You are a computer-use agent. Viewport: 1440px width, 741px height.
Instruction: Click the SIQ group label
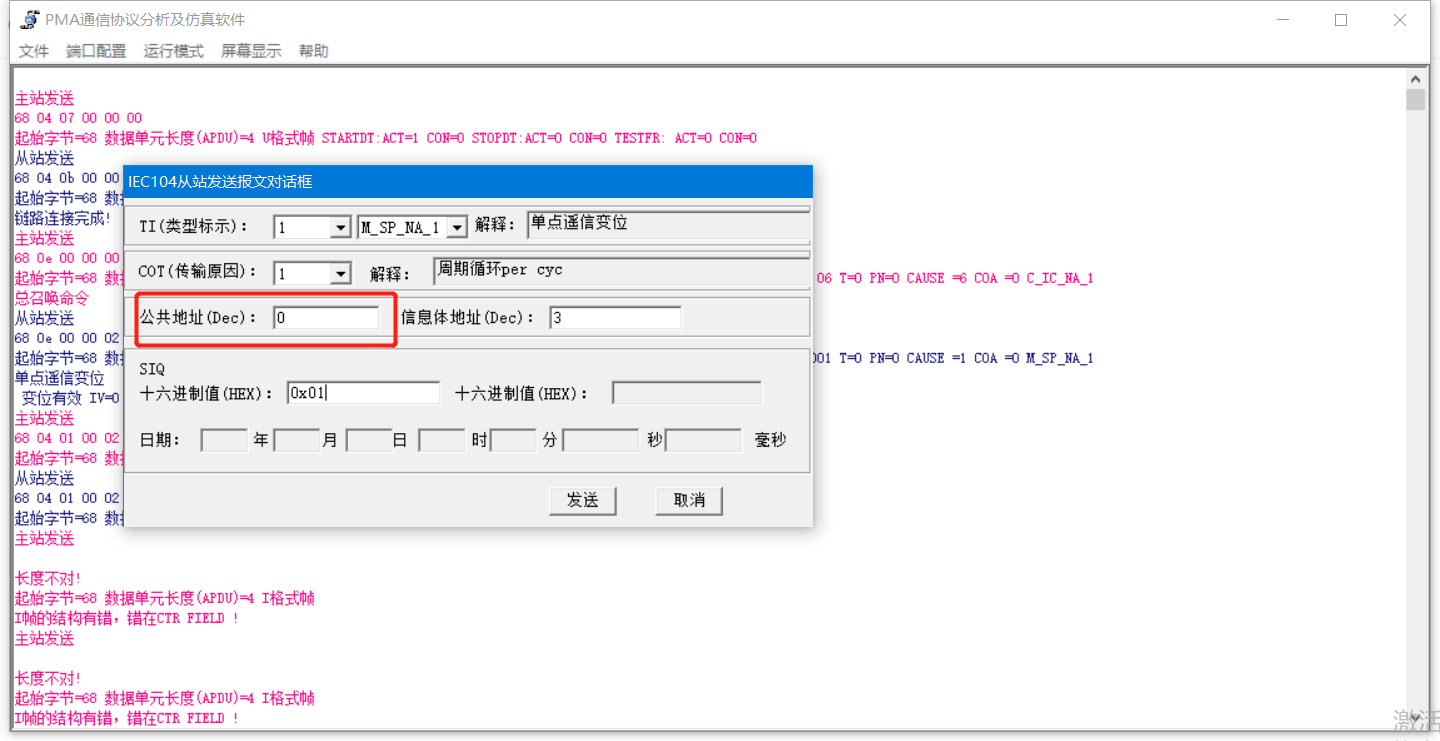(x=152, y=369)
